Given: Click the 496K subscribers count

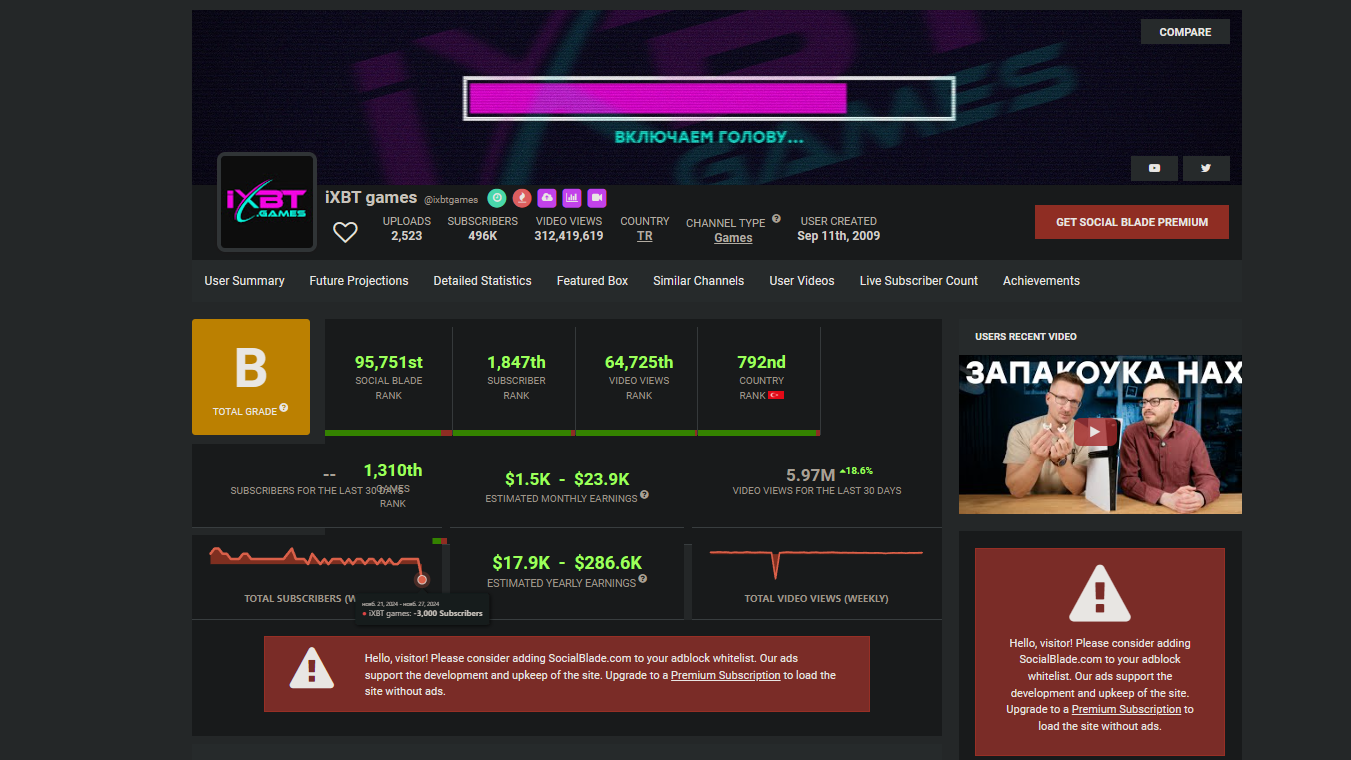Looking at the screenshot, I should tap(483, 236).
